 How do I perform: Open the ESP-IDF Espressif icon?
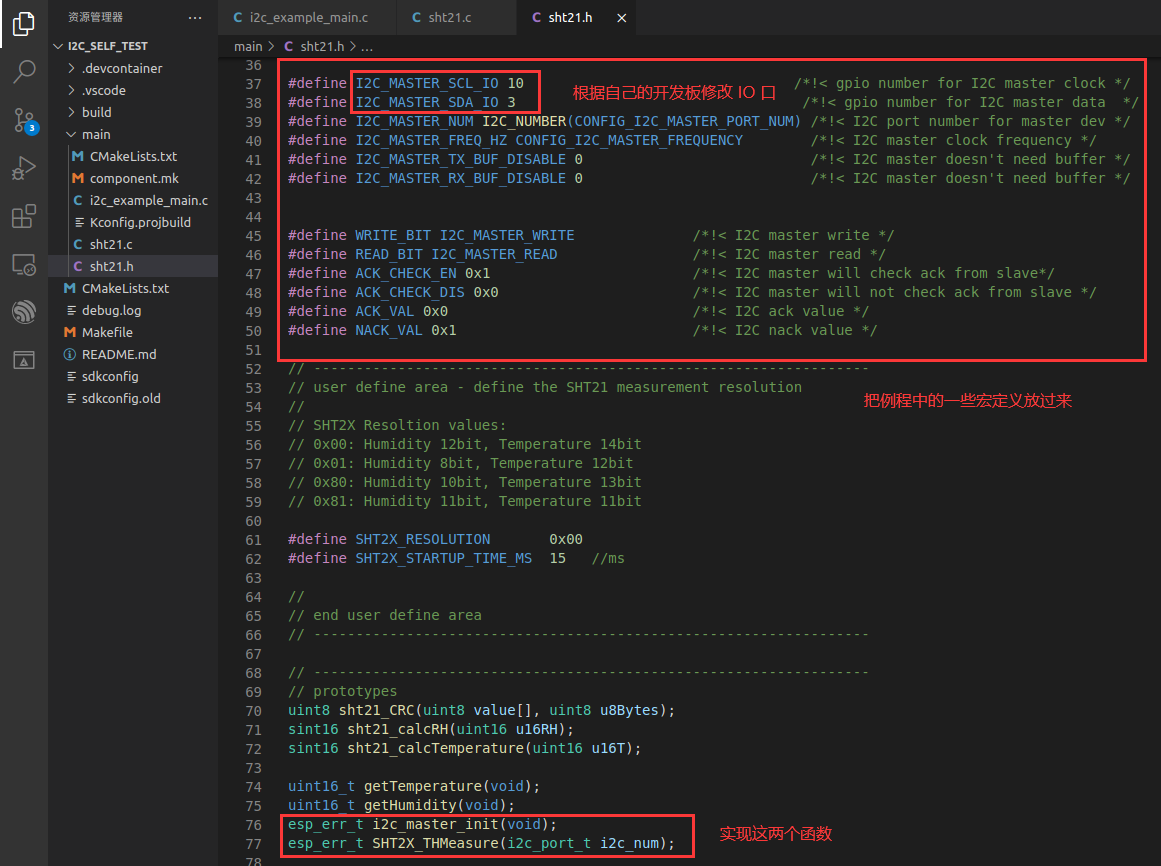(x=24, y=312)
